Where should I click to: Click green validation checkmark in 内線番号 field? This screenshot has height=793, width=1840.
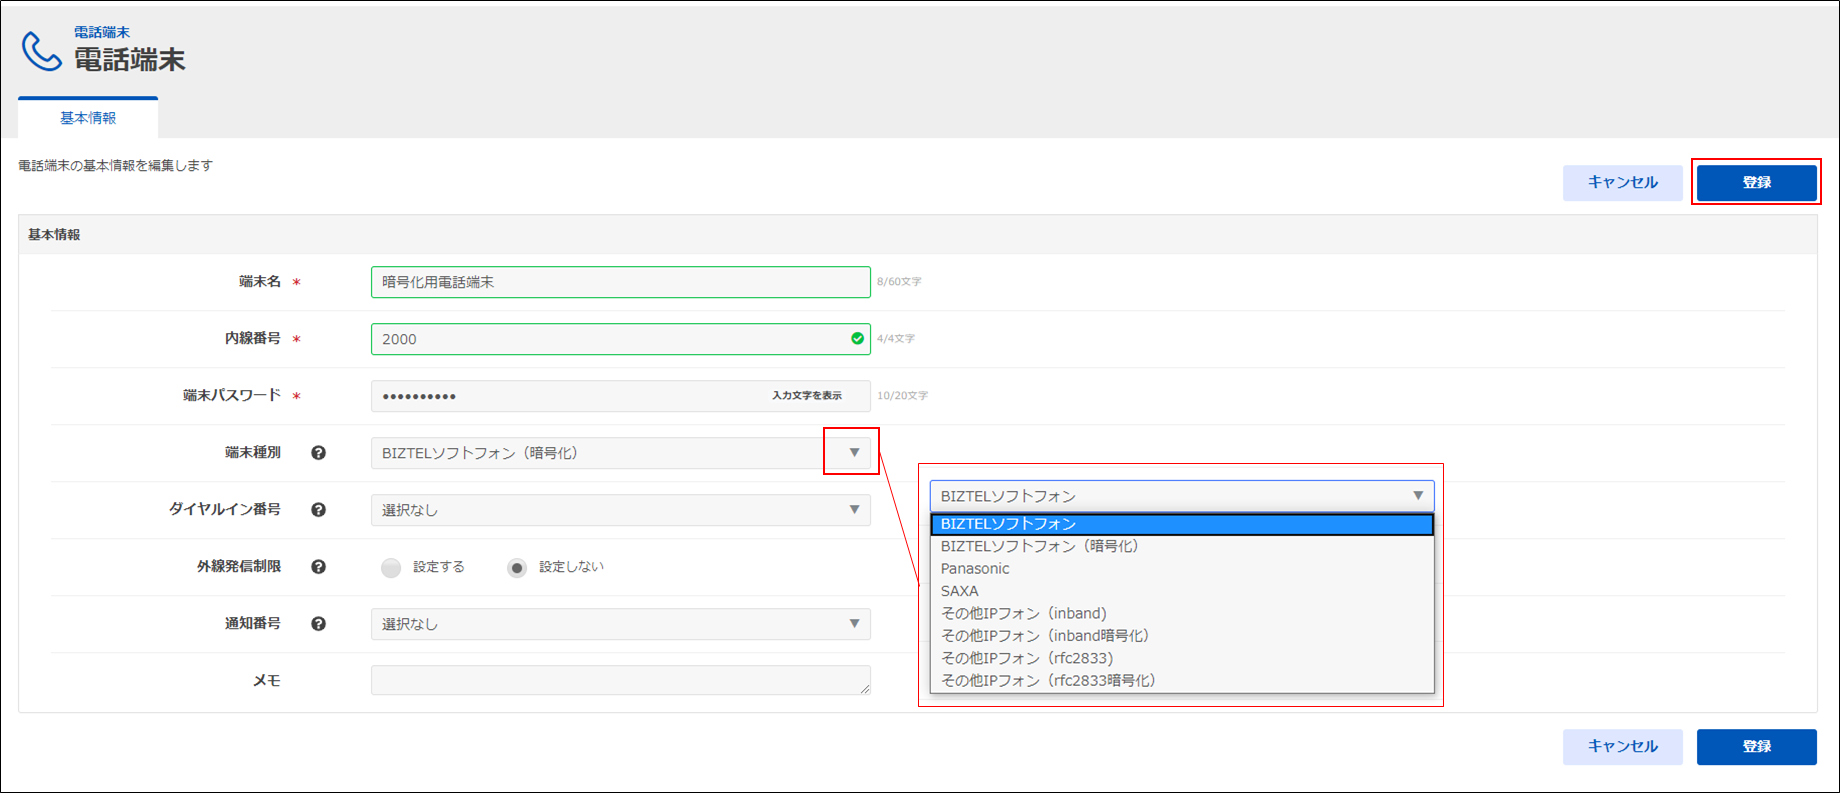tap(857, 339)
